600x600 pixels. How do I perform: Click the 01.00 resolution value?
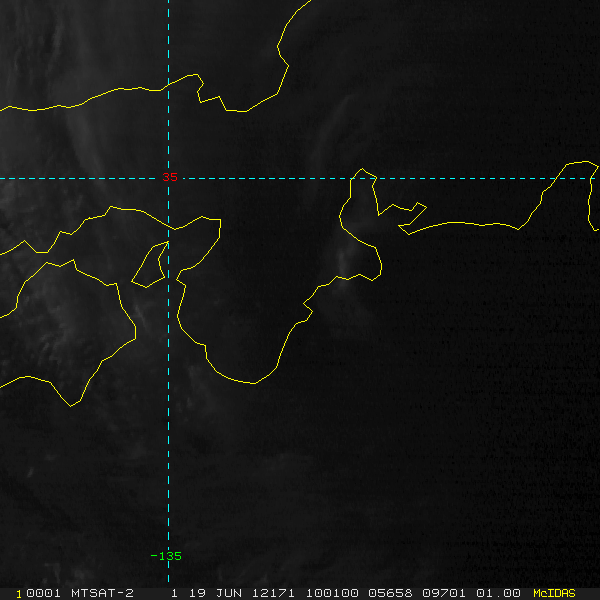click(498, 593)
